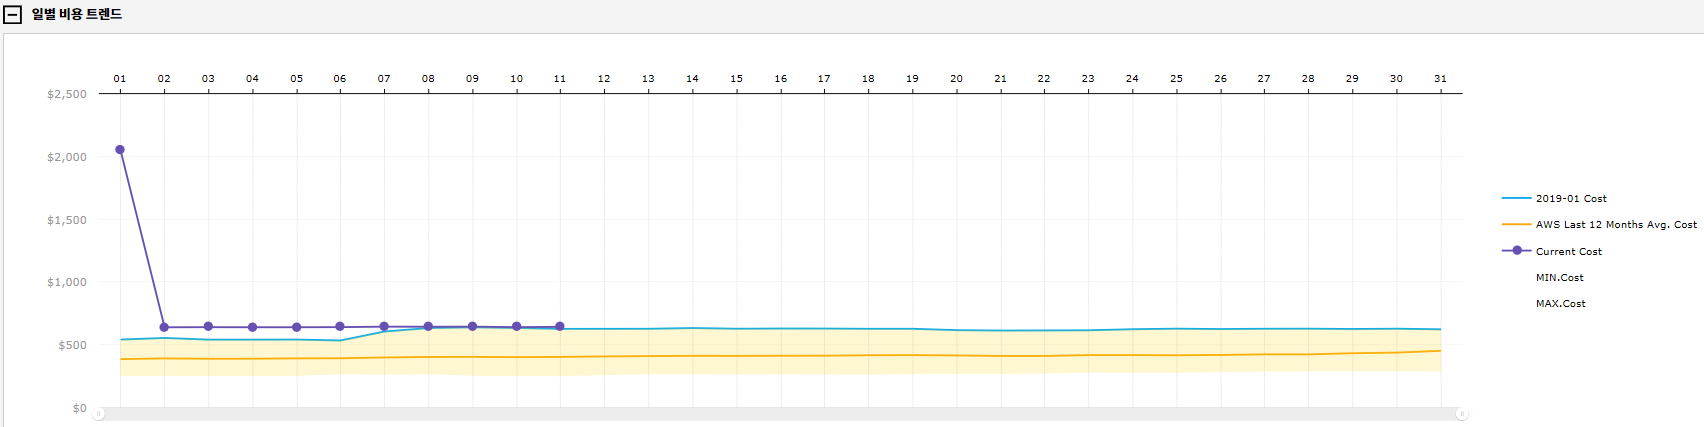1704x427 pixels.
Task: Click the Current Cost marker on day 07
Action: coord(384,327)
